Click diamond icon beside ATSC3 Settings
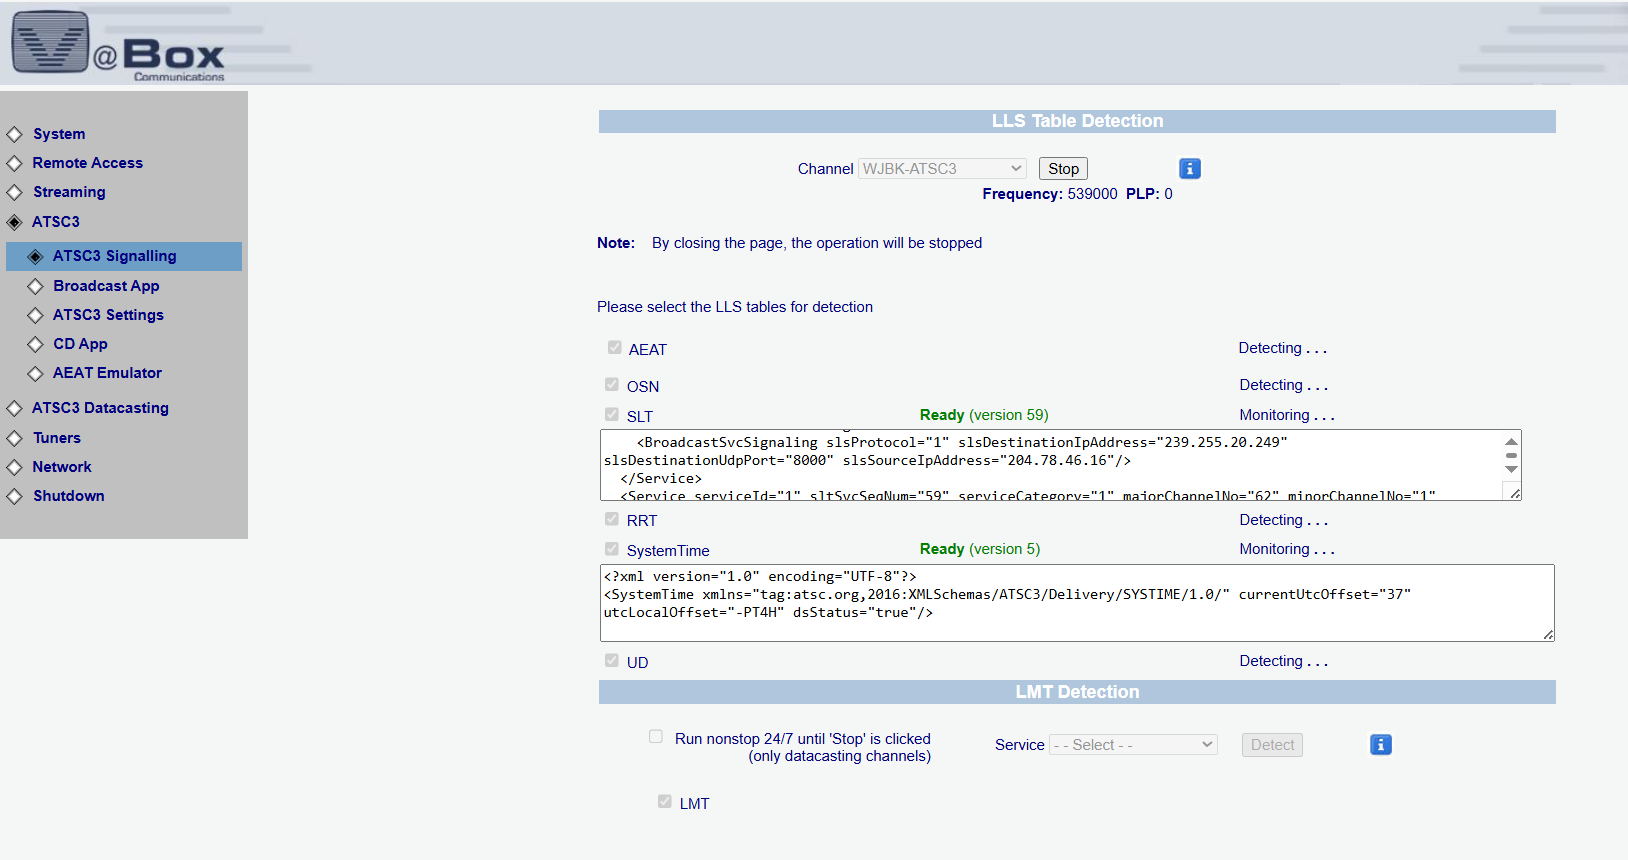 tap(35, 315)
